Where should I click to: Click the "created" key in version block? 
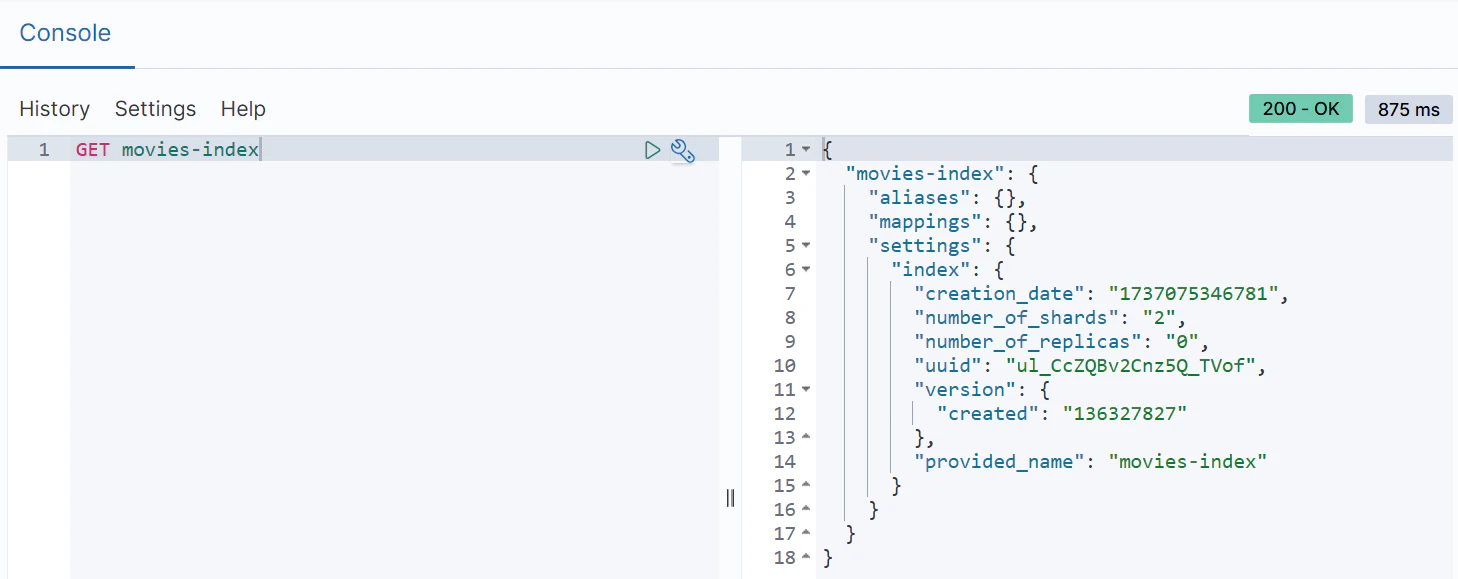[x=989, y=414]
